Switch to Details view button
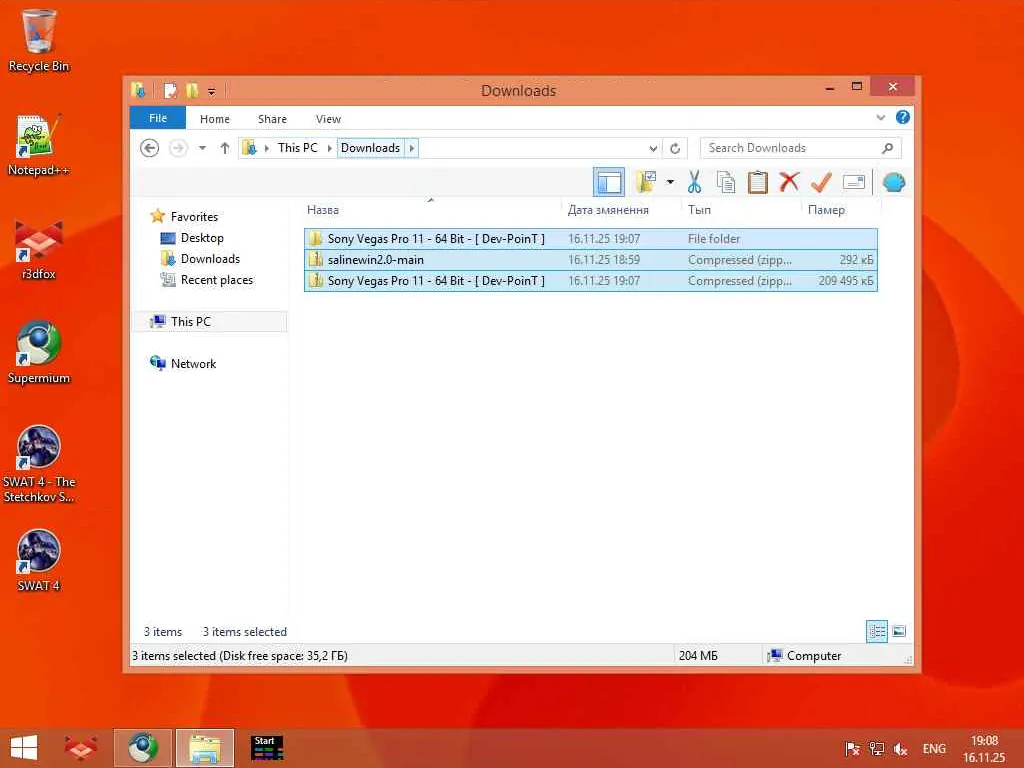This screenshot has width=1024, height=768. pyautogui.click(x=877, y=631)
